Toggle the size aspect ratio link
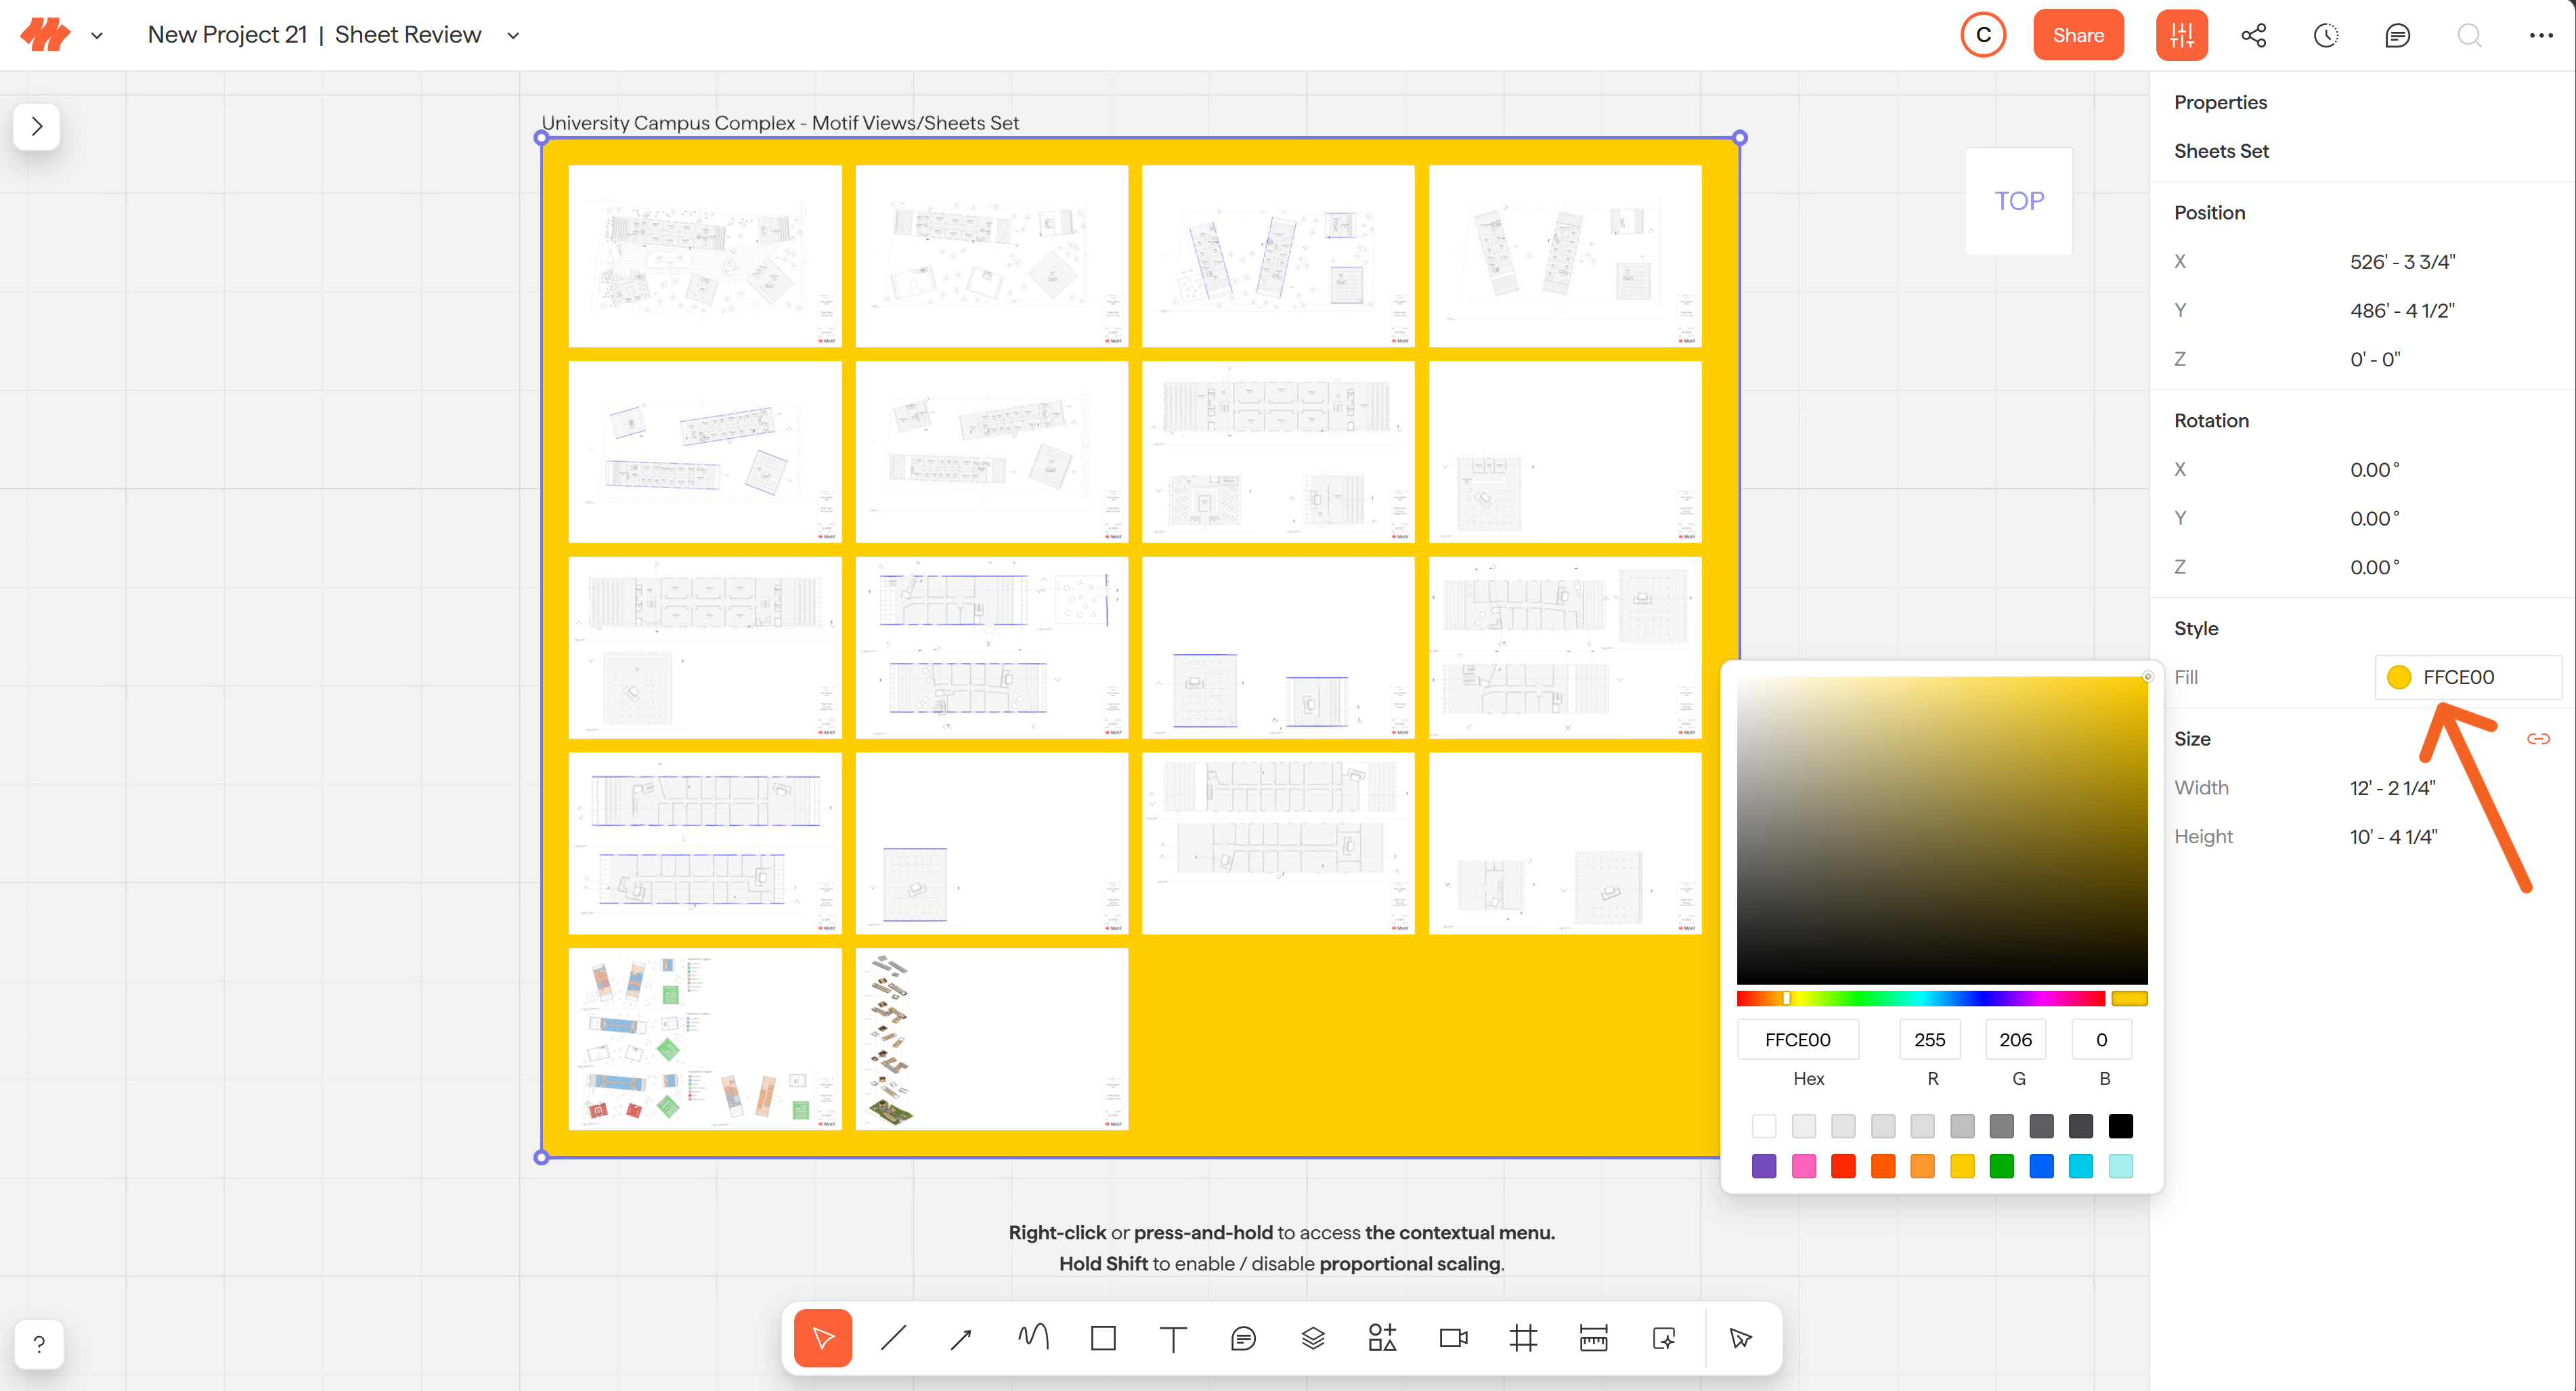 2538,739
